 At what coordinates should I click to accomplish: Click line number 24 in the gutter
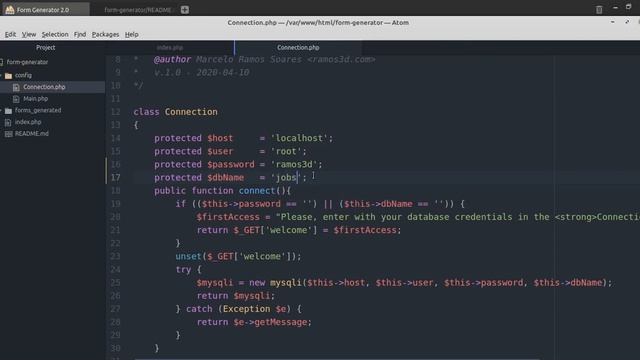116,269
